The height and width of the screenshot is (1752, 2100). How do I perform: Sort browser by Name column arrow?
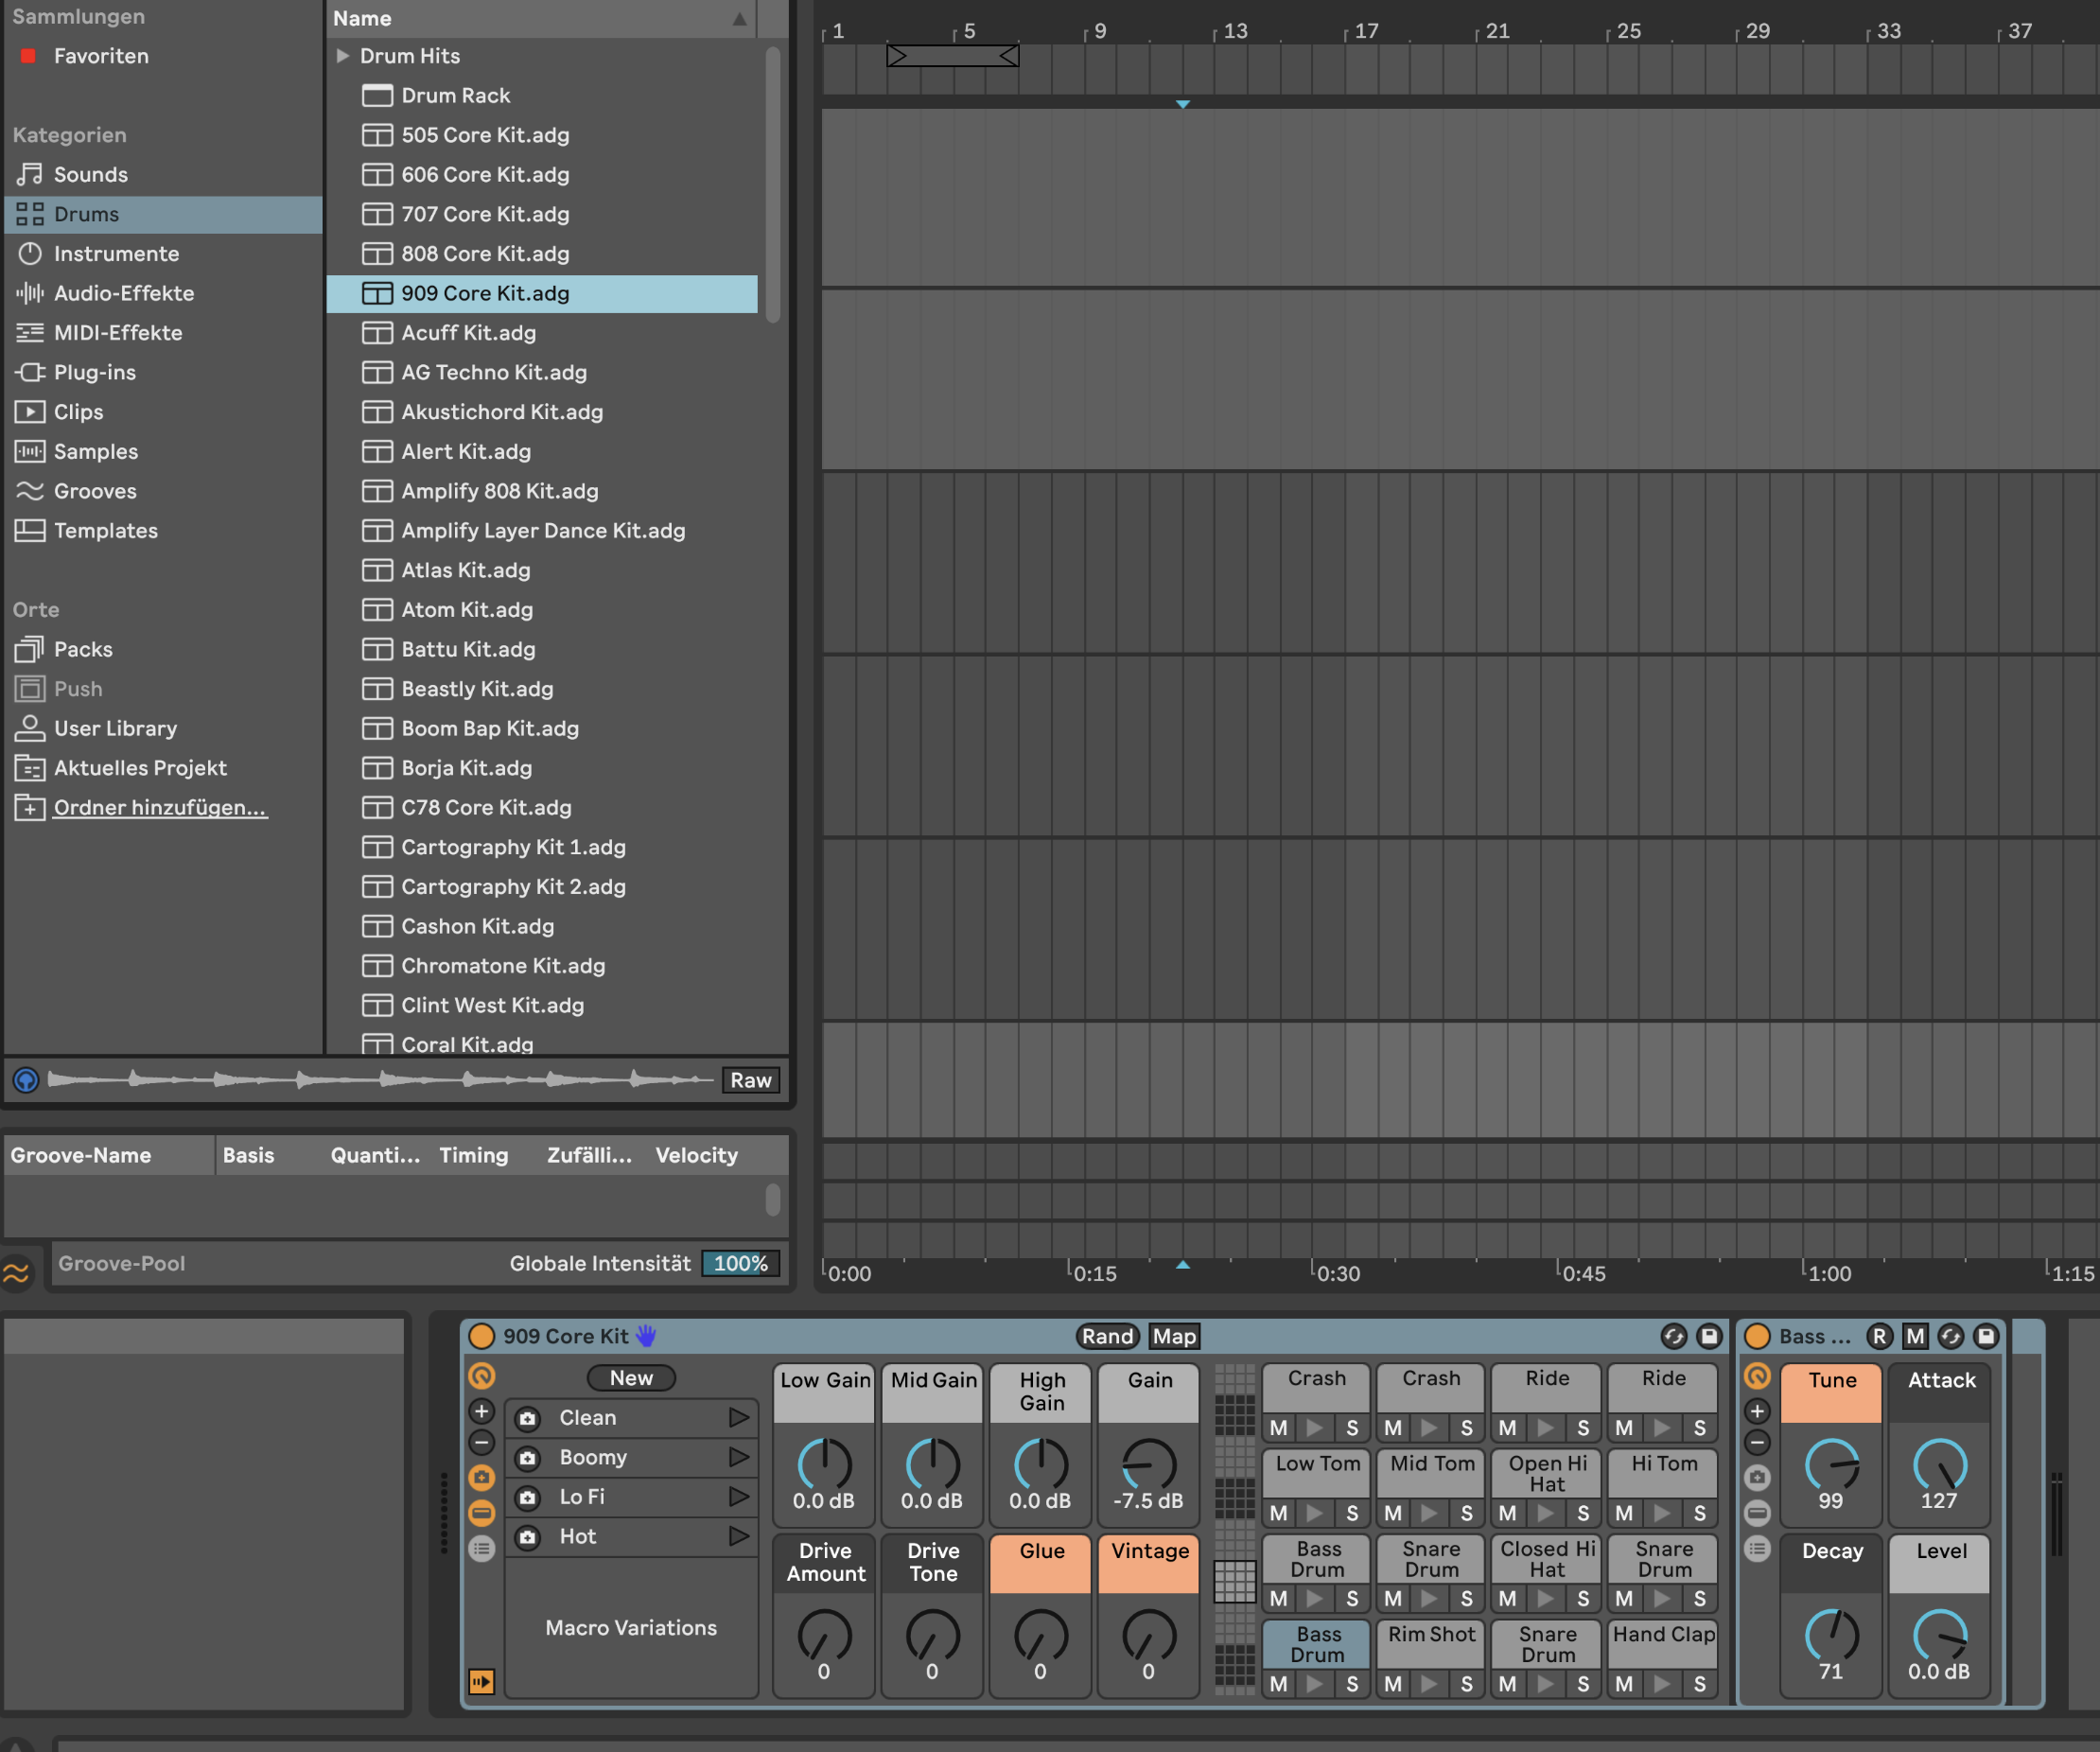(x=739, y=19)
